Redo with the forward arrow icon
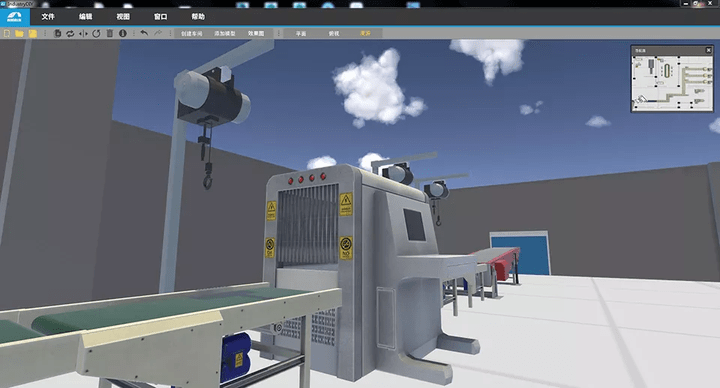The height and width of the screenshot is (388, 720). pyautogui.click(x=158, y=33)
